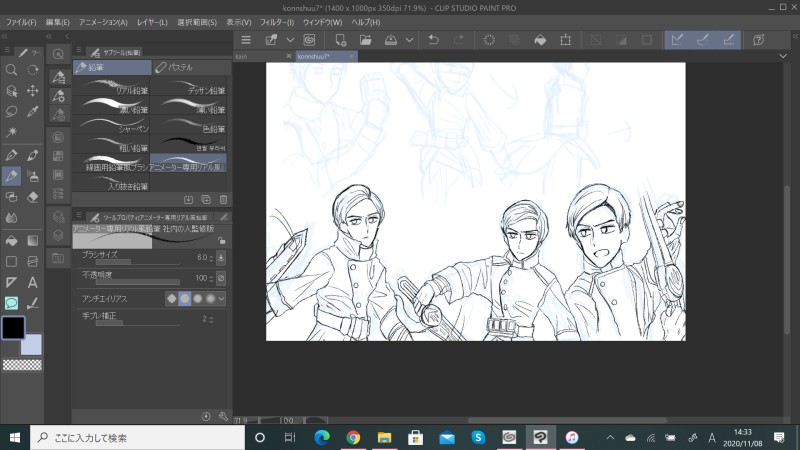Screen dimensions: 800x450
Task: Open the dropdown arrow beside the save icon
Action: (411, 40)
